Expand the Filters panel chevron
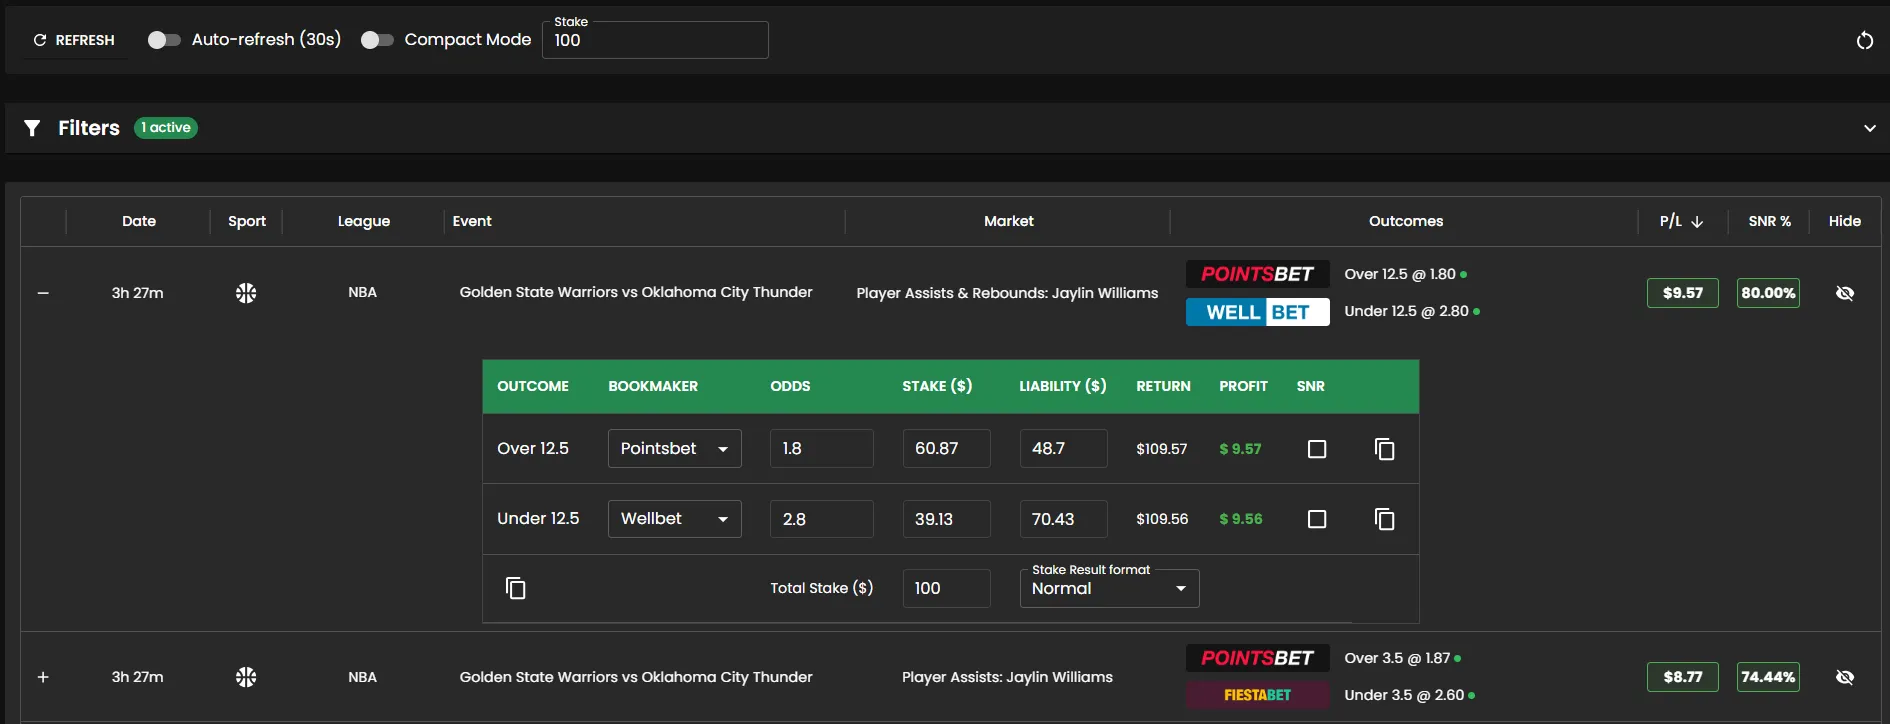 point(1869,128)
